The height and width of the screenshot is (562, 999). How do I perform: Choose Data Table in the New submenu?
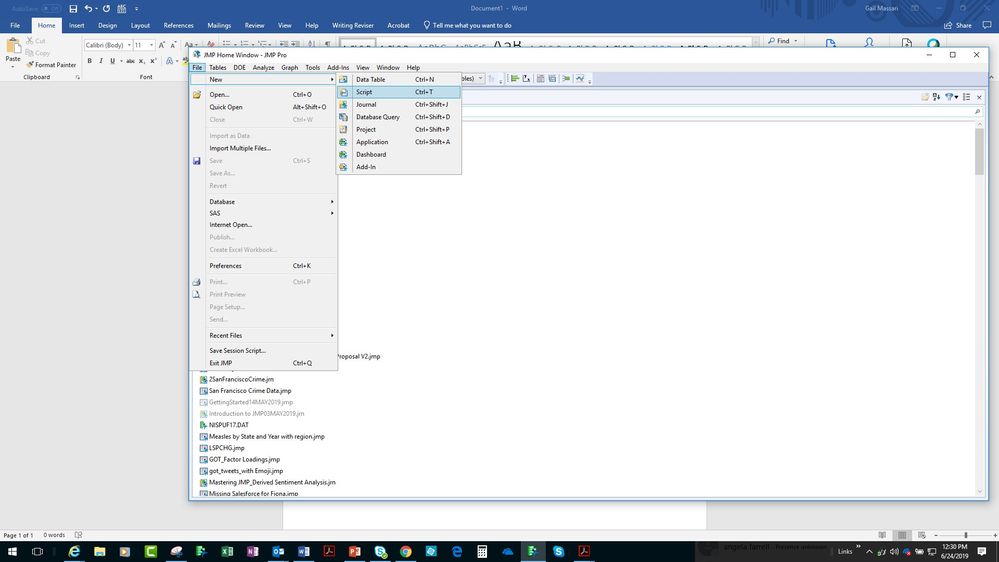click(x=398, y=80)
